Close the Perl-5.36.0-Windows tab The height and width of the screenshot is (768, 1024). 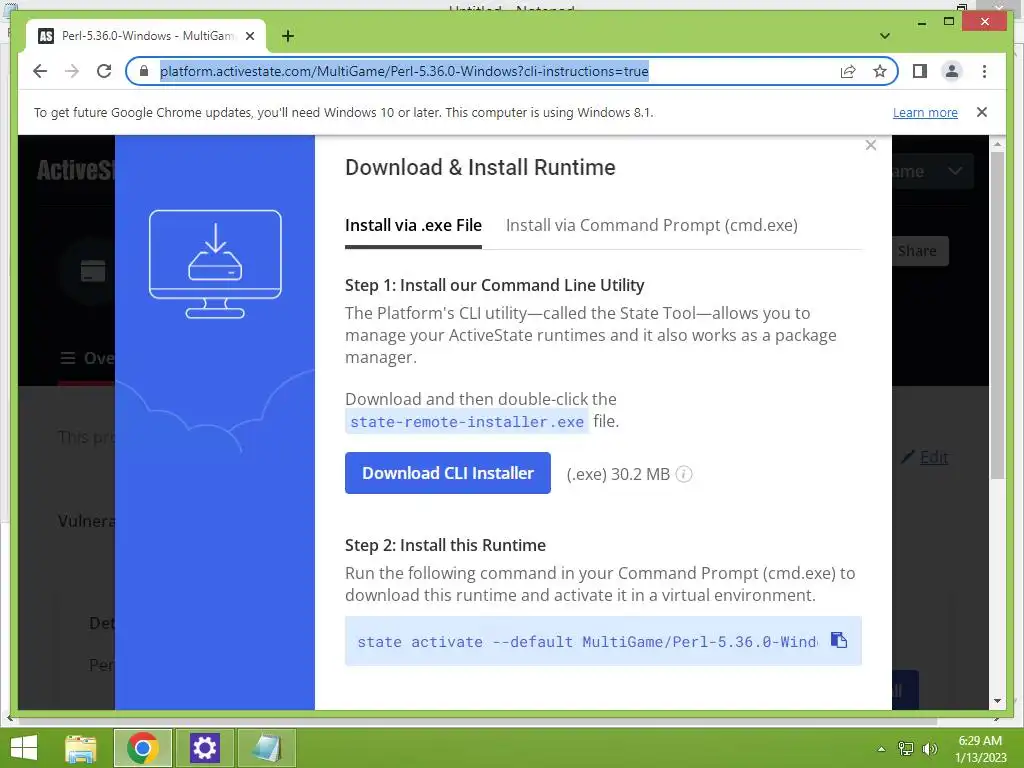coord(249,36)
